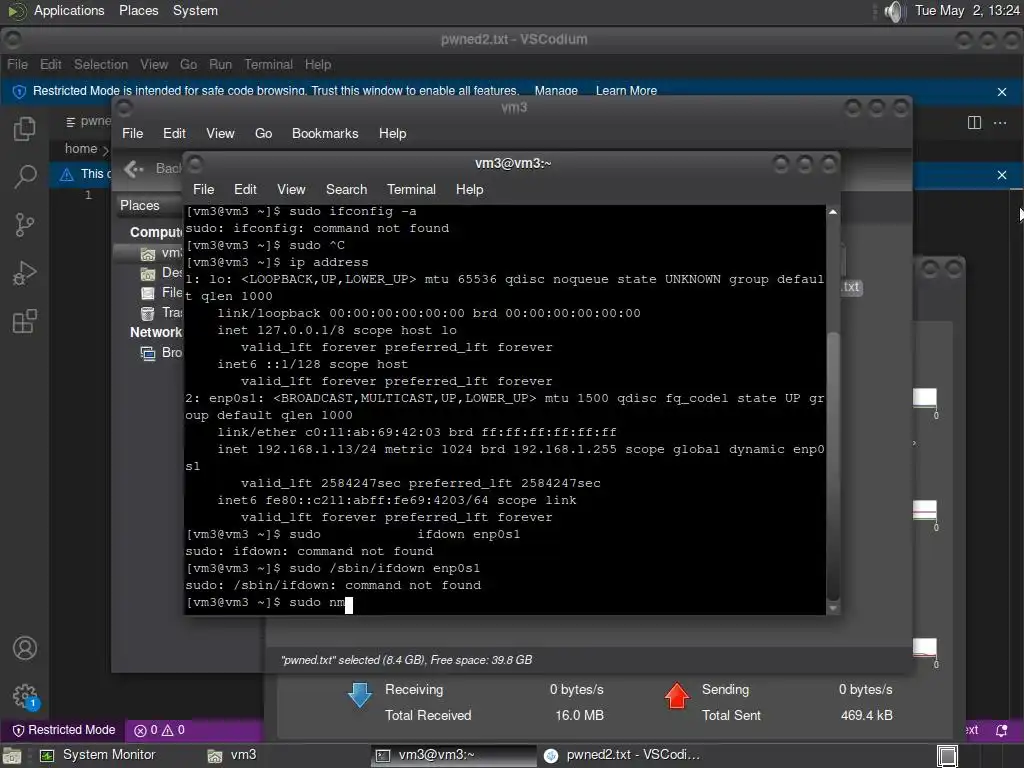
Task: Open the terminal Help menu
Action: click(x=469, y=189)
